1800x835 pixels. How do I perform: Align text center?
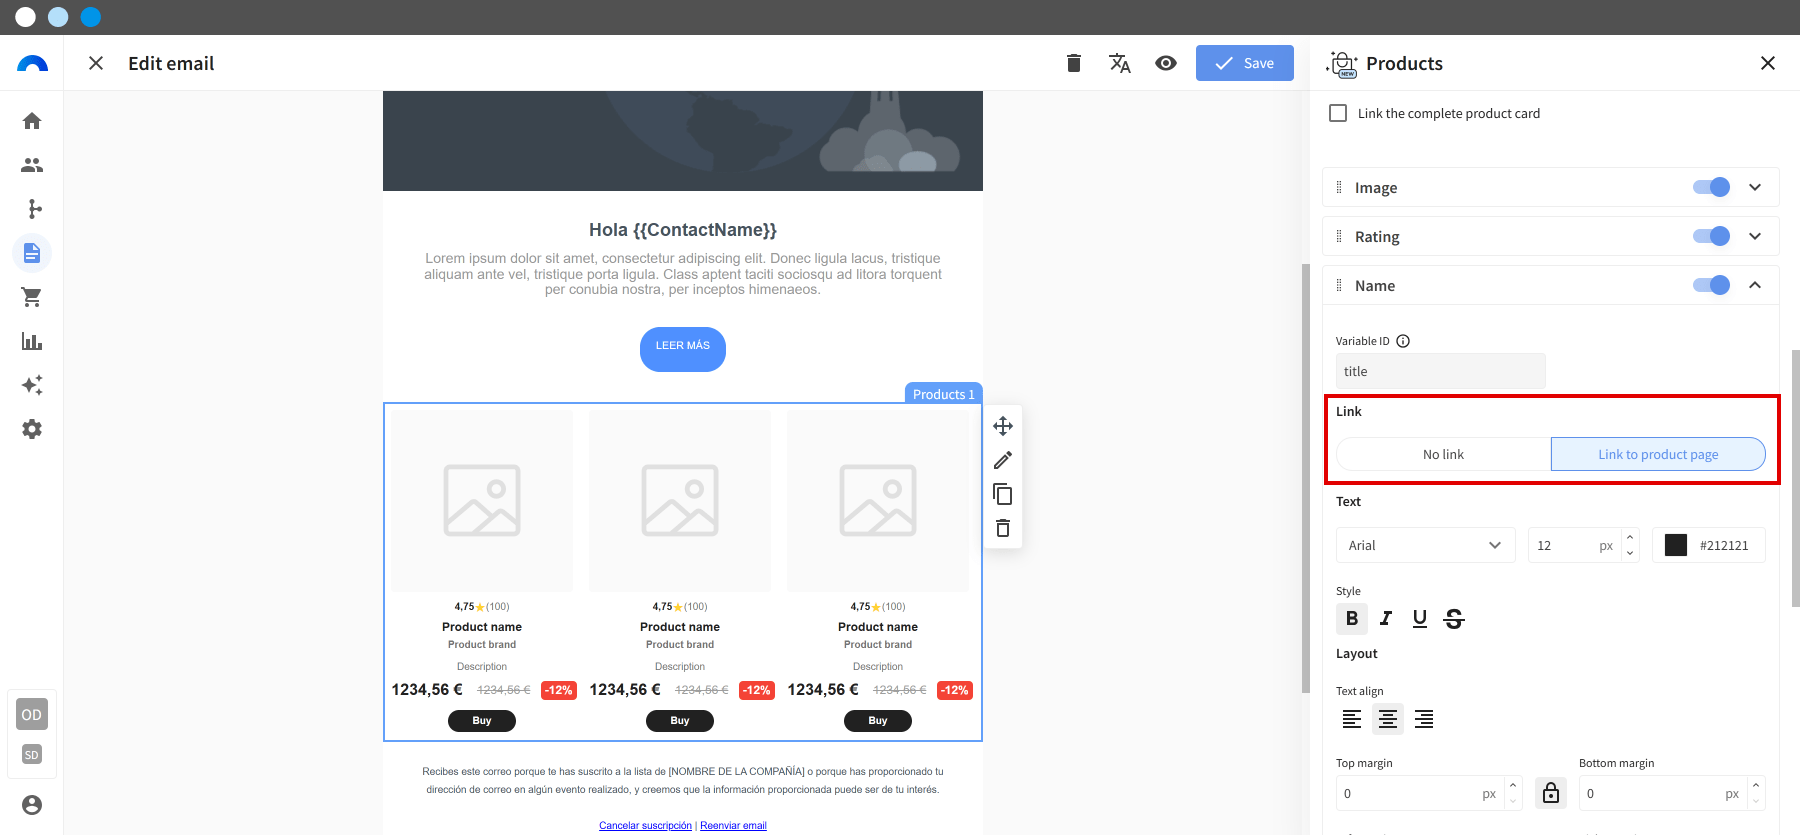[x=1388, y=719]
